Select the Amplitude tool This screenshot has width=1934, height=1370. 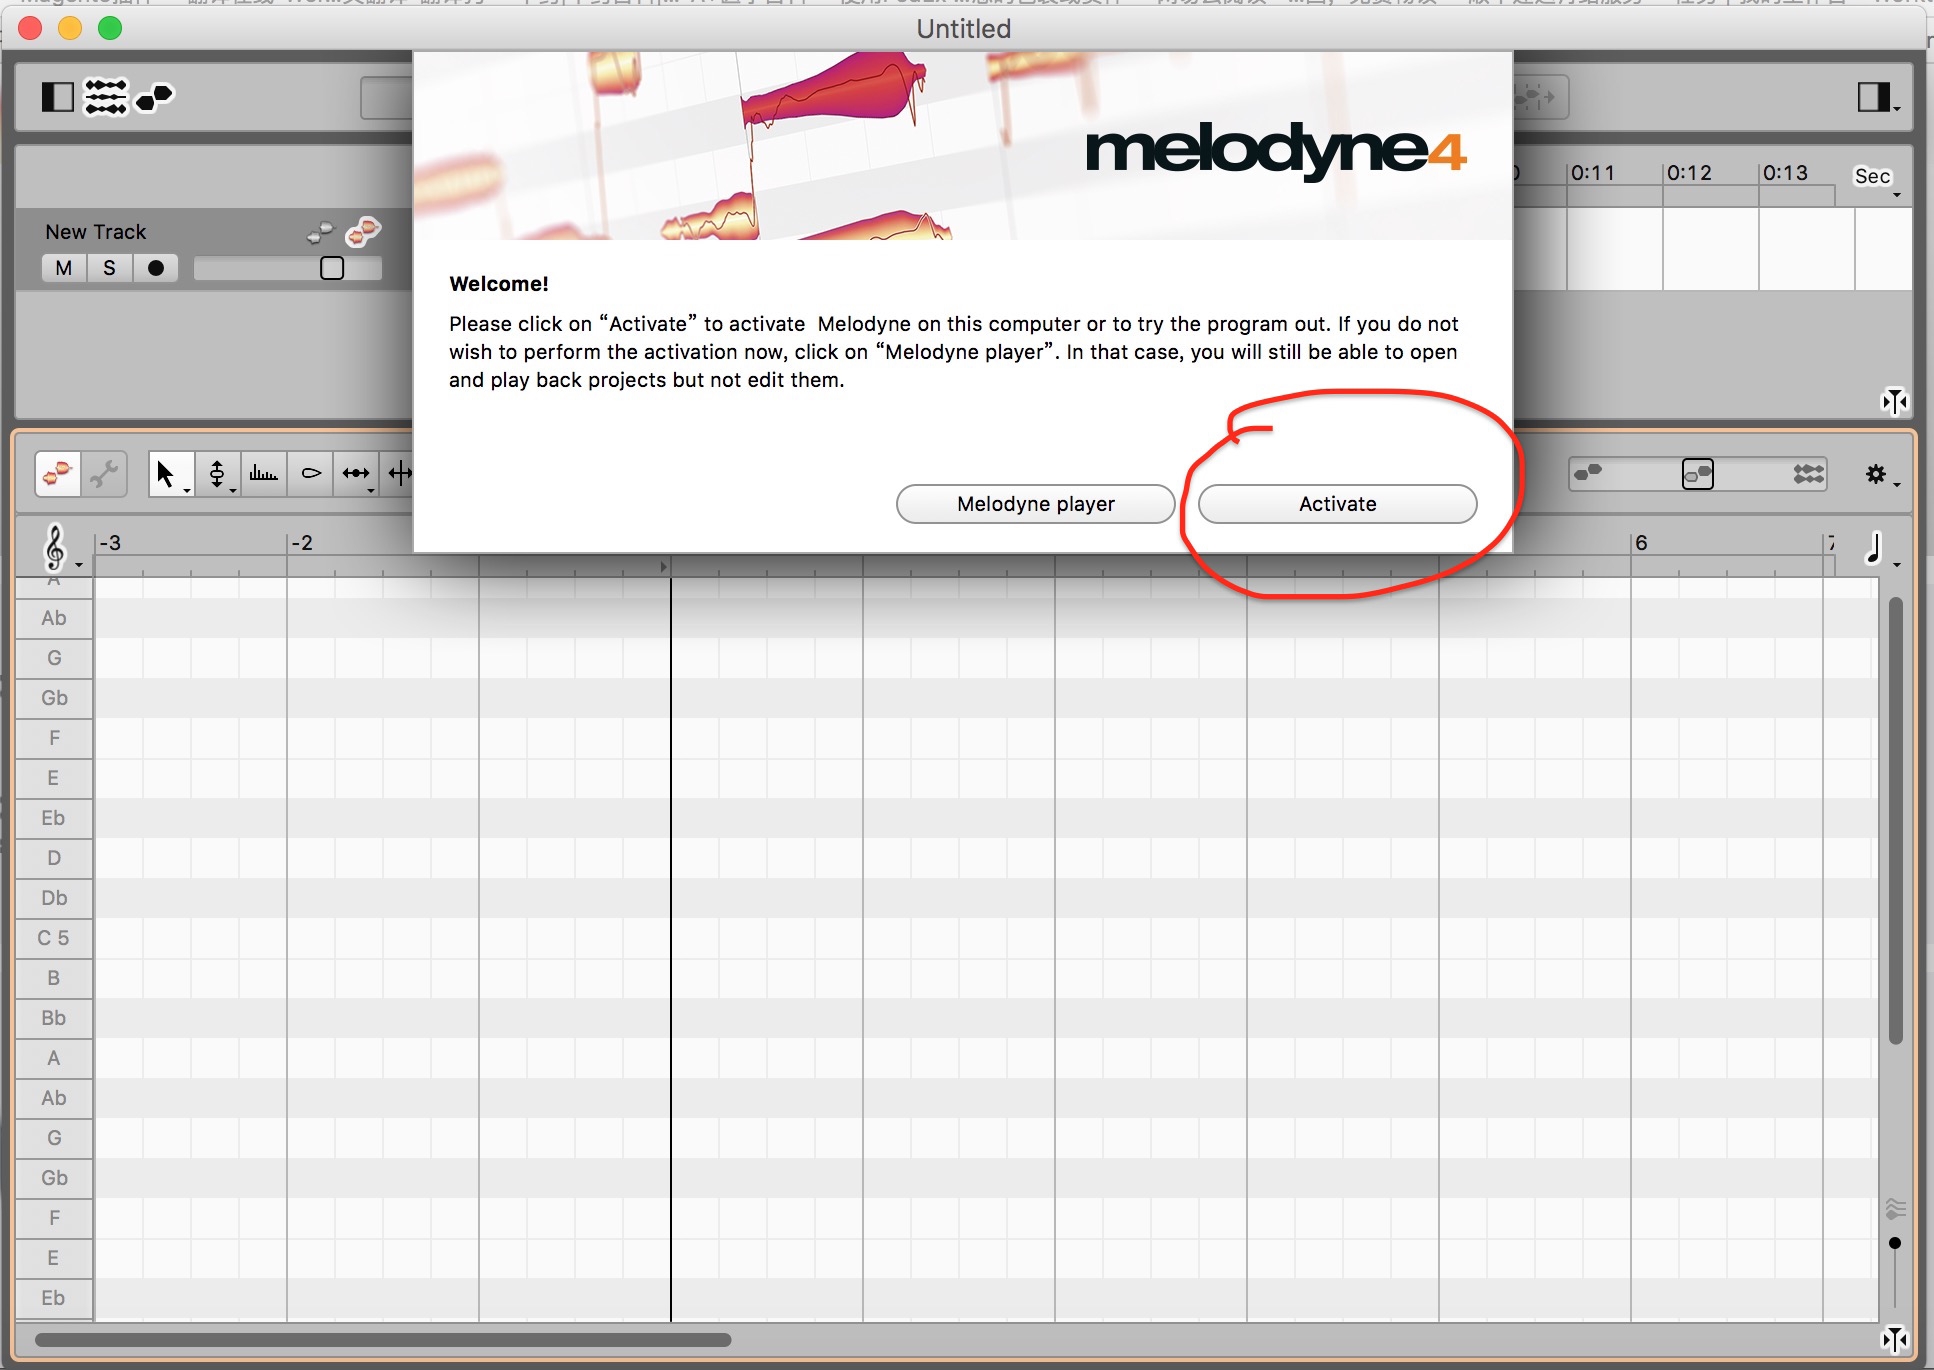[x=311, y=473]
